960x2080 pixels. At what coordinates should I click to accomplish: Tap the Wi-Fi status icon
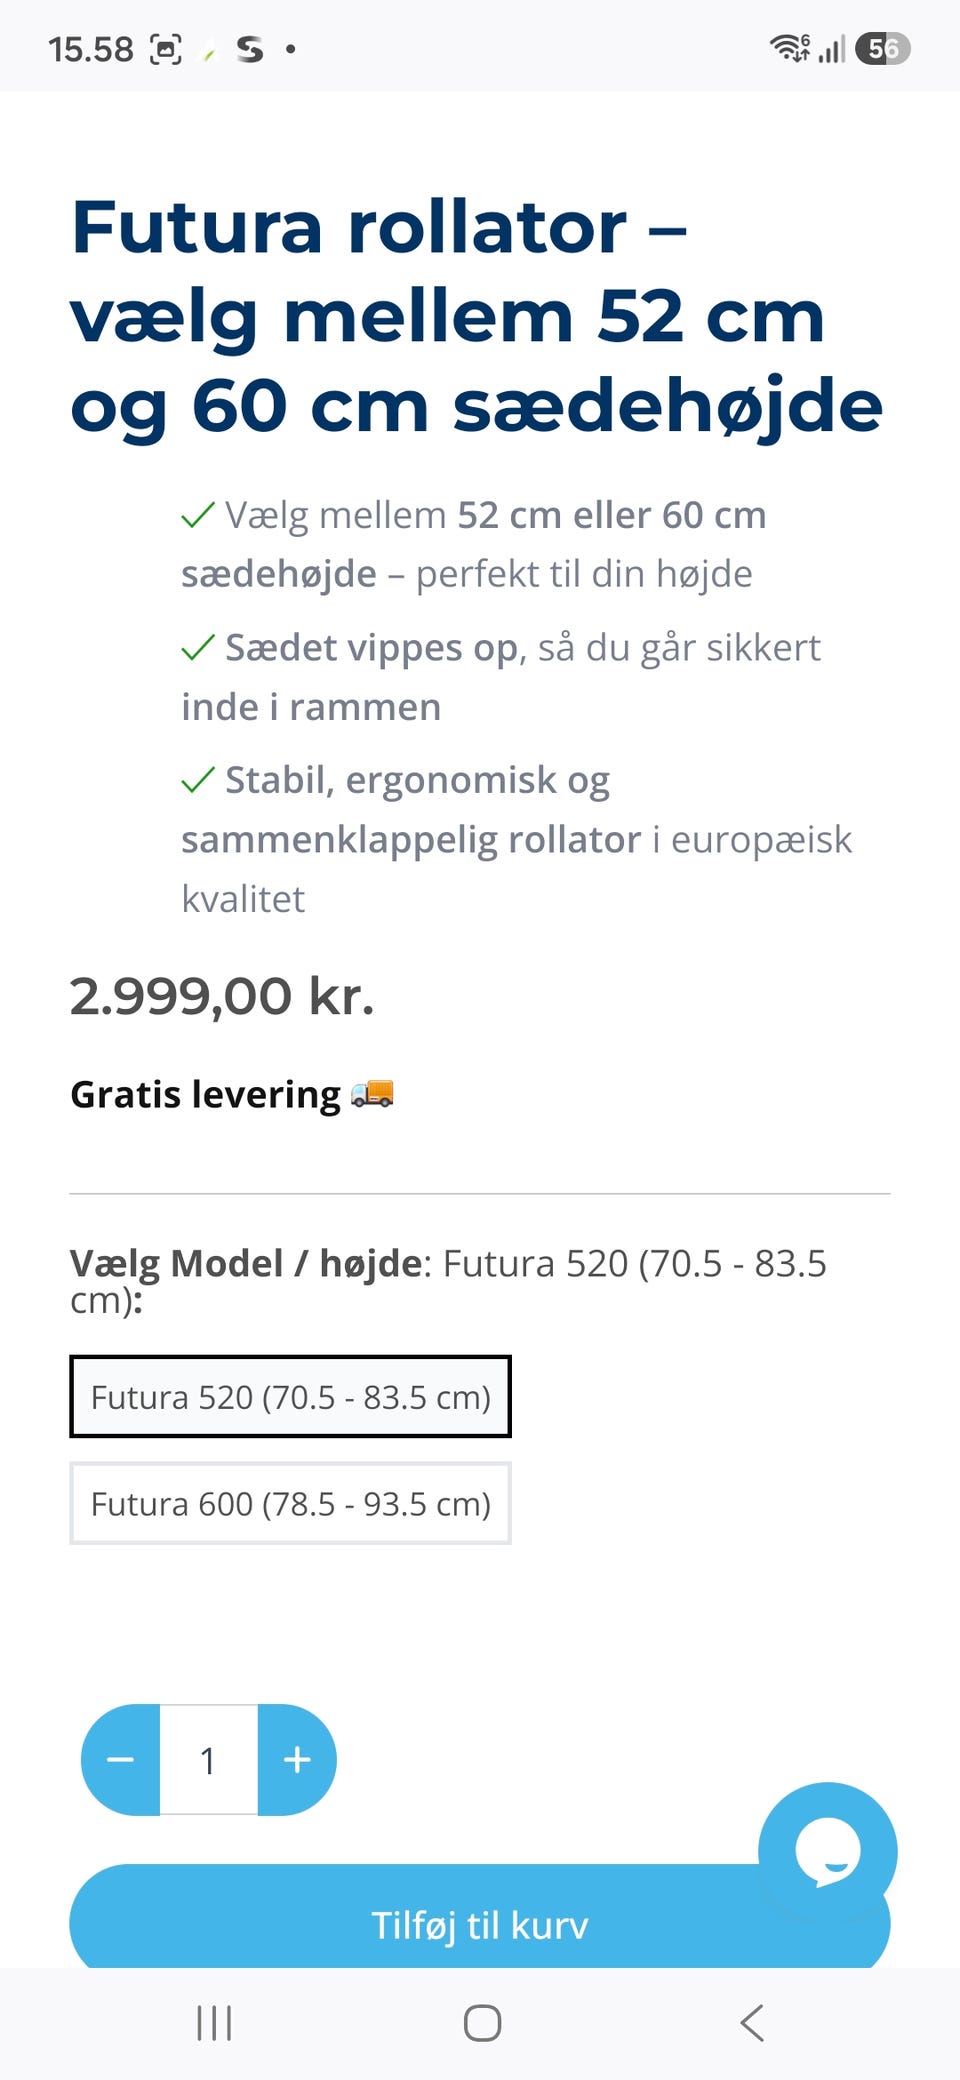[789, 48]
